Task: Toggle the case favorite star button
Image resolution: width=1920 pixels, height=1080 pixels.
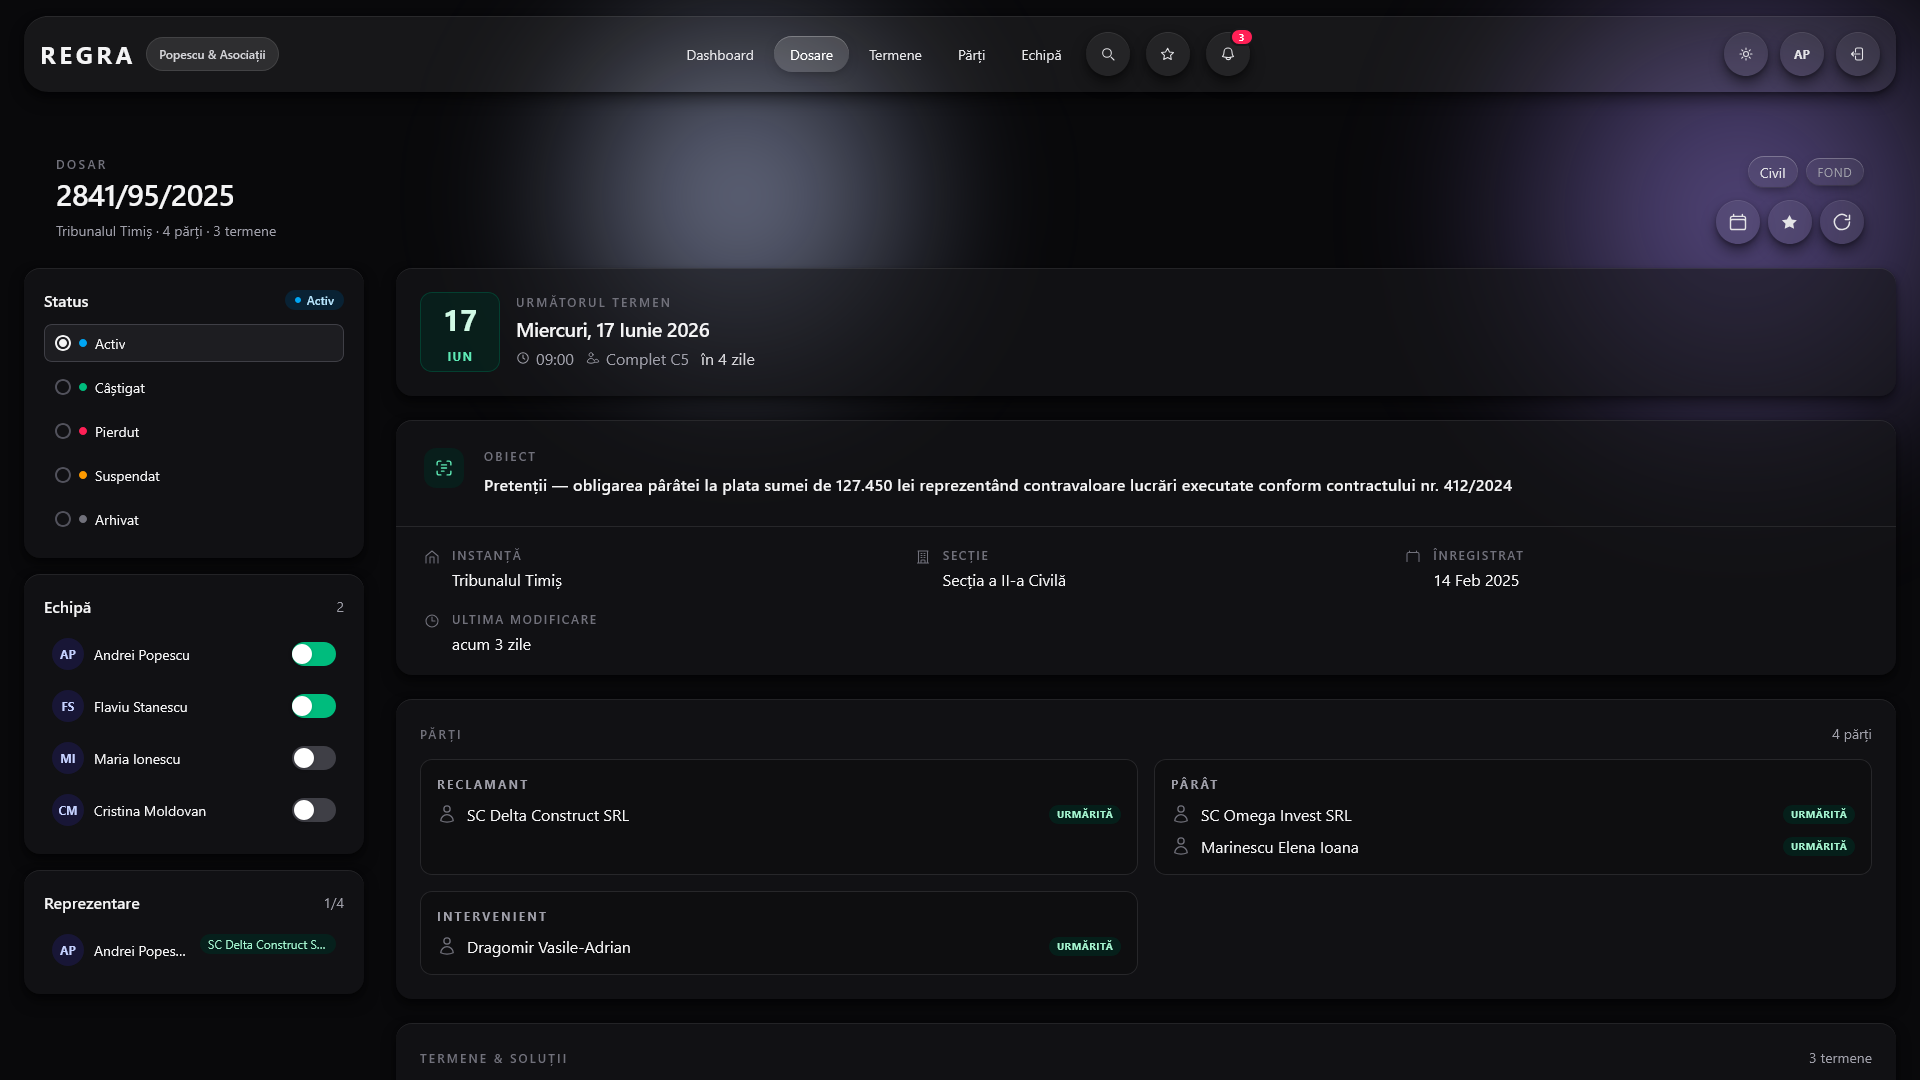Action: [x=1790, y=222]
